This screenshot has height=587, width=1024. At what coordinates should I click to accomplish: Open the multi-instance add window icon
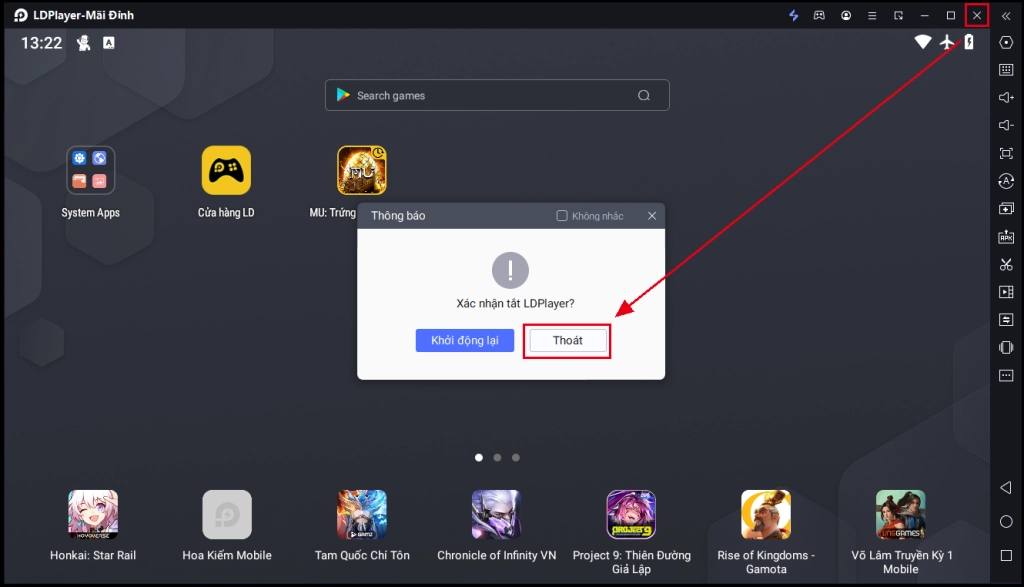coord(1006,209)
